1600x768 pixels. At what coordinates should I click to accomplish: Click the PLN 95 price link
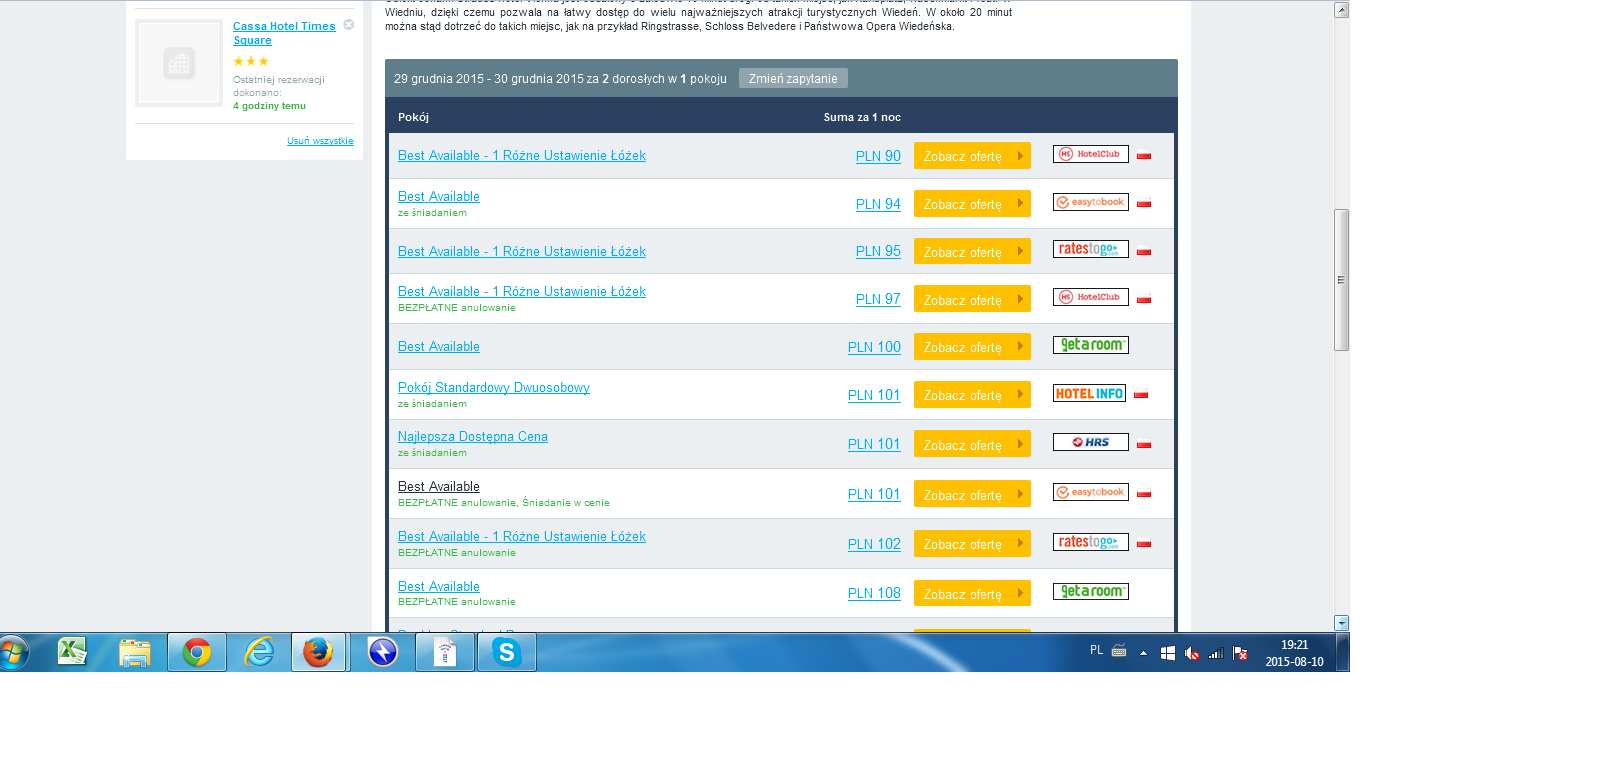pyautogui.click(x=878, y=251)
